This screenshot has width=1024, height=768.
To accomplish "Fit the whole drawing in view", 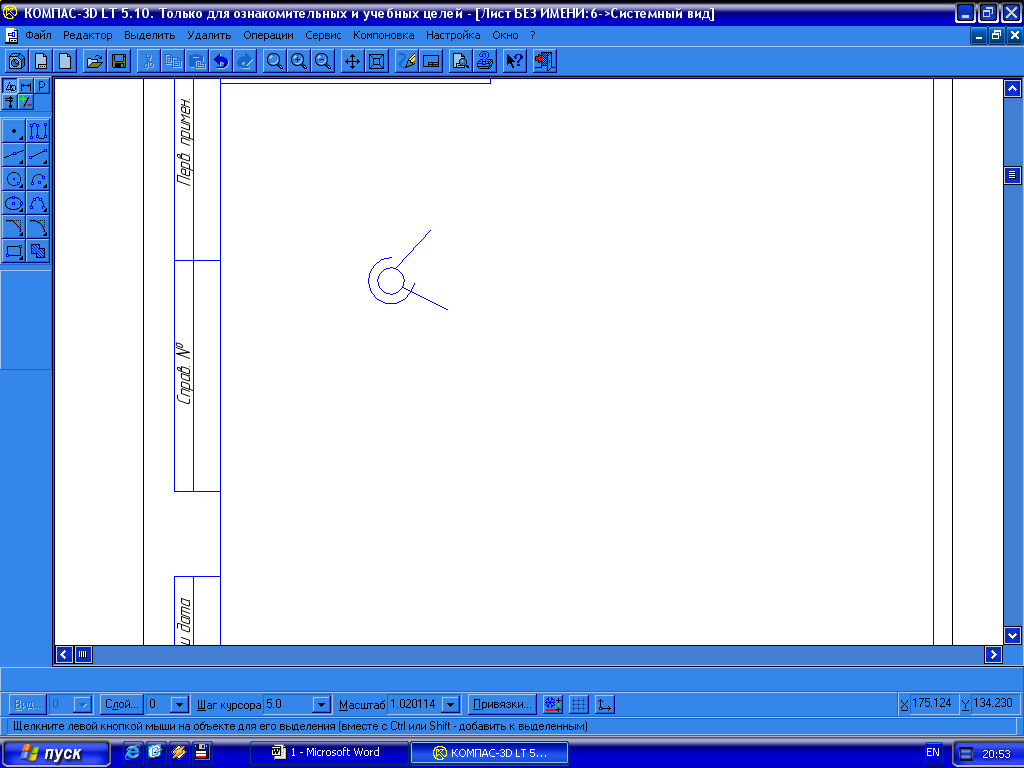I will click(x=376, y=61).
